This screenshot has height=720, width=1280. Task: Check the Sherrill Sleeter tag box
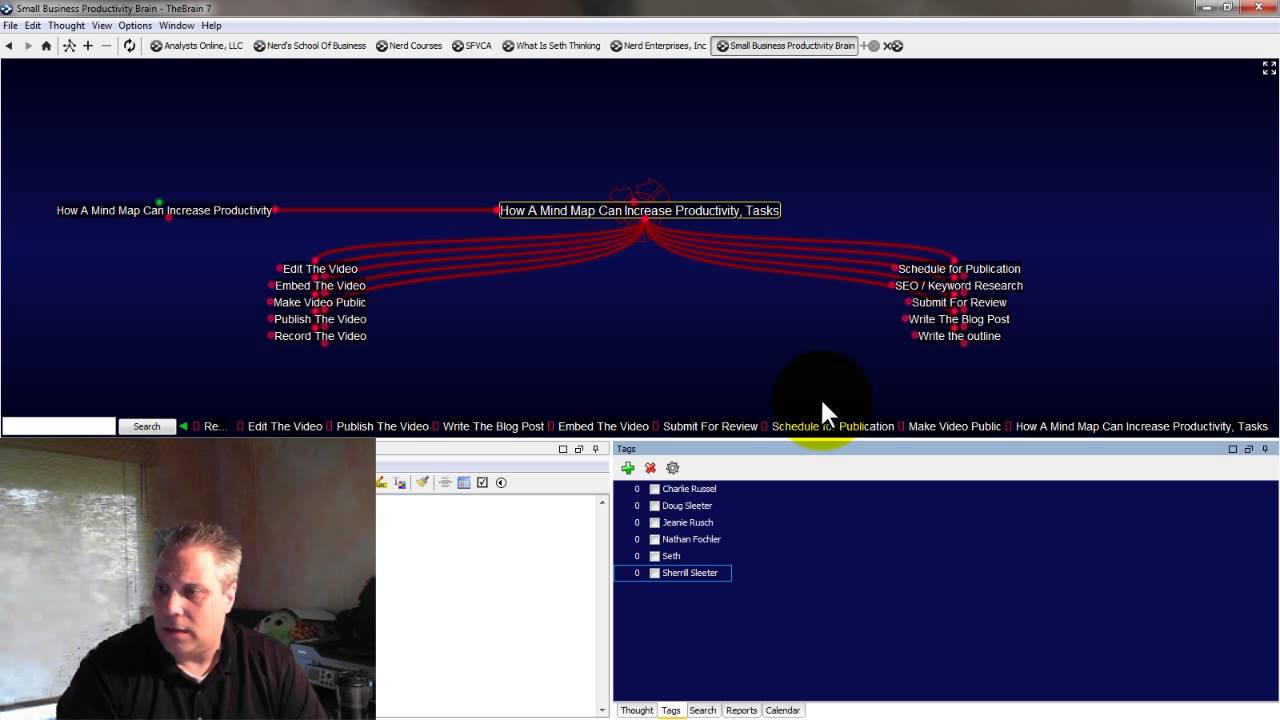655,573
